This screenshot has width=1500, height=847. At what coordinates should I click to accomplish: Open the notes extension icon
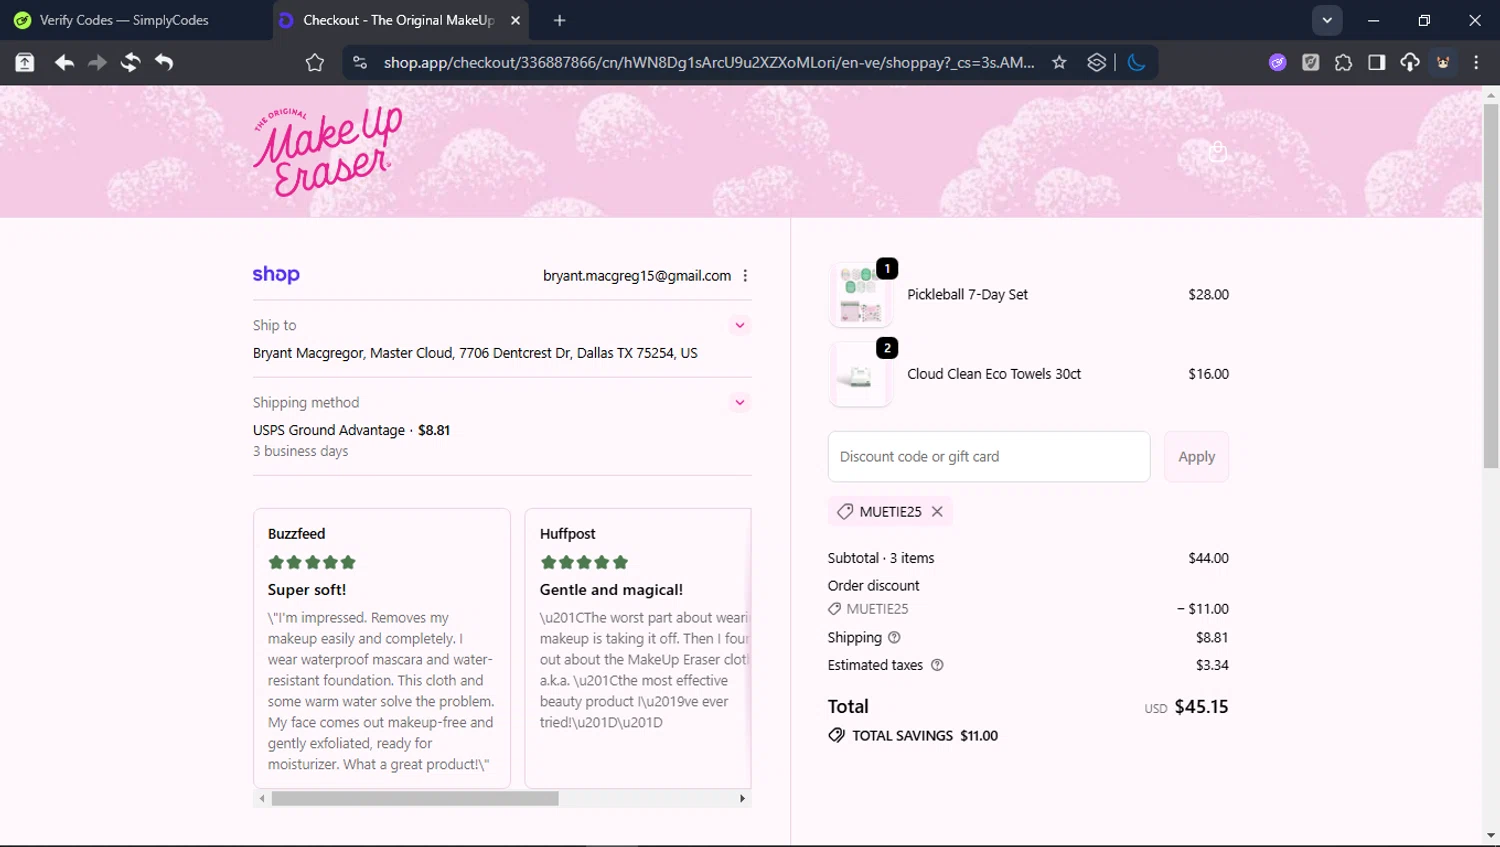(x=1310, y=62)
